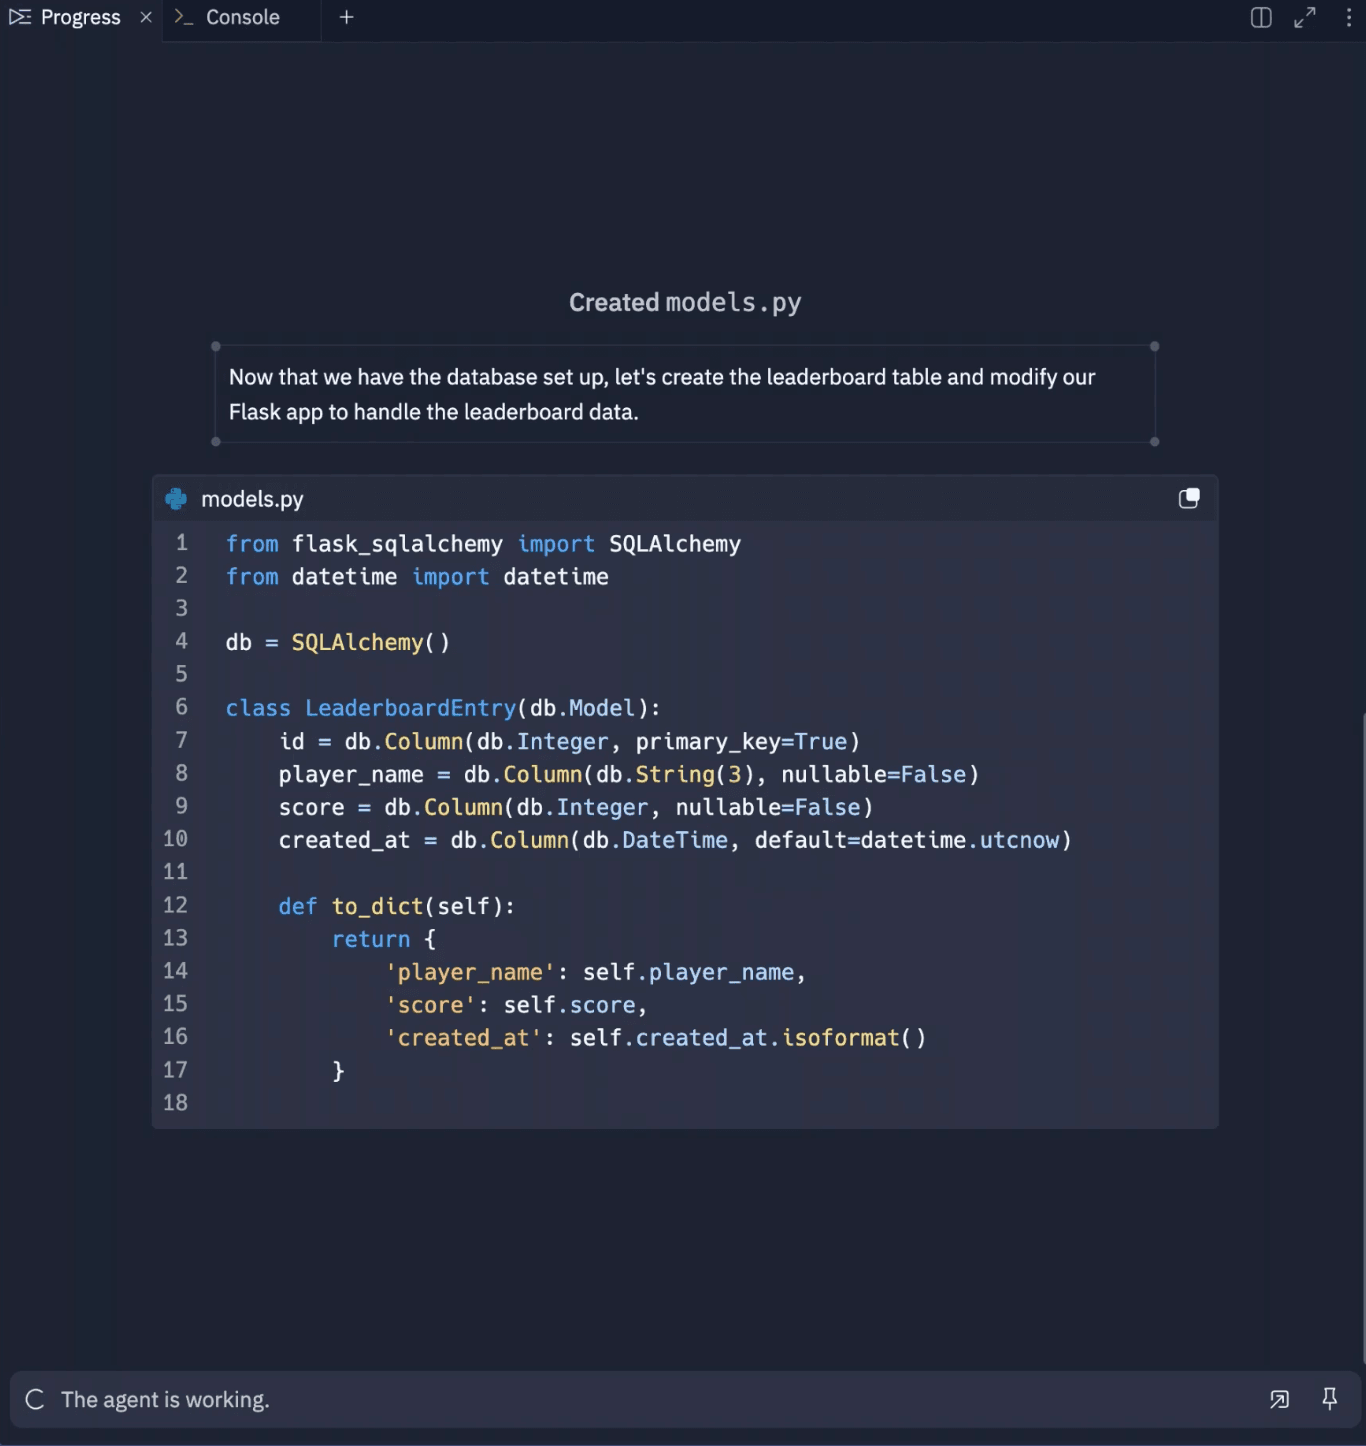The height and width of the screenshot is (1446, 1366).
Task: Click the spinning agent working indicator
Action: [35, 1399]
